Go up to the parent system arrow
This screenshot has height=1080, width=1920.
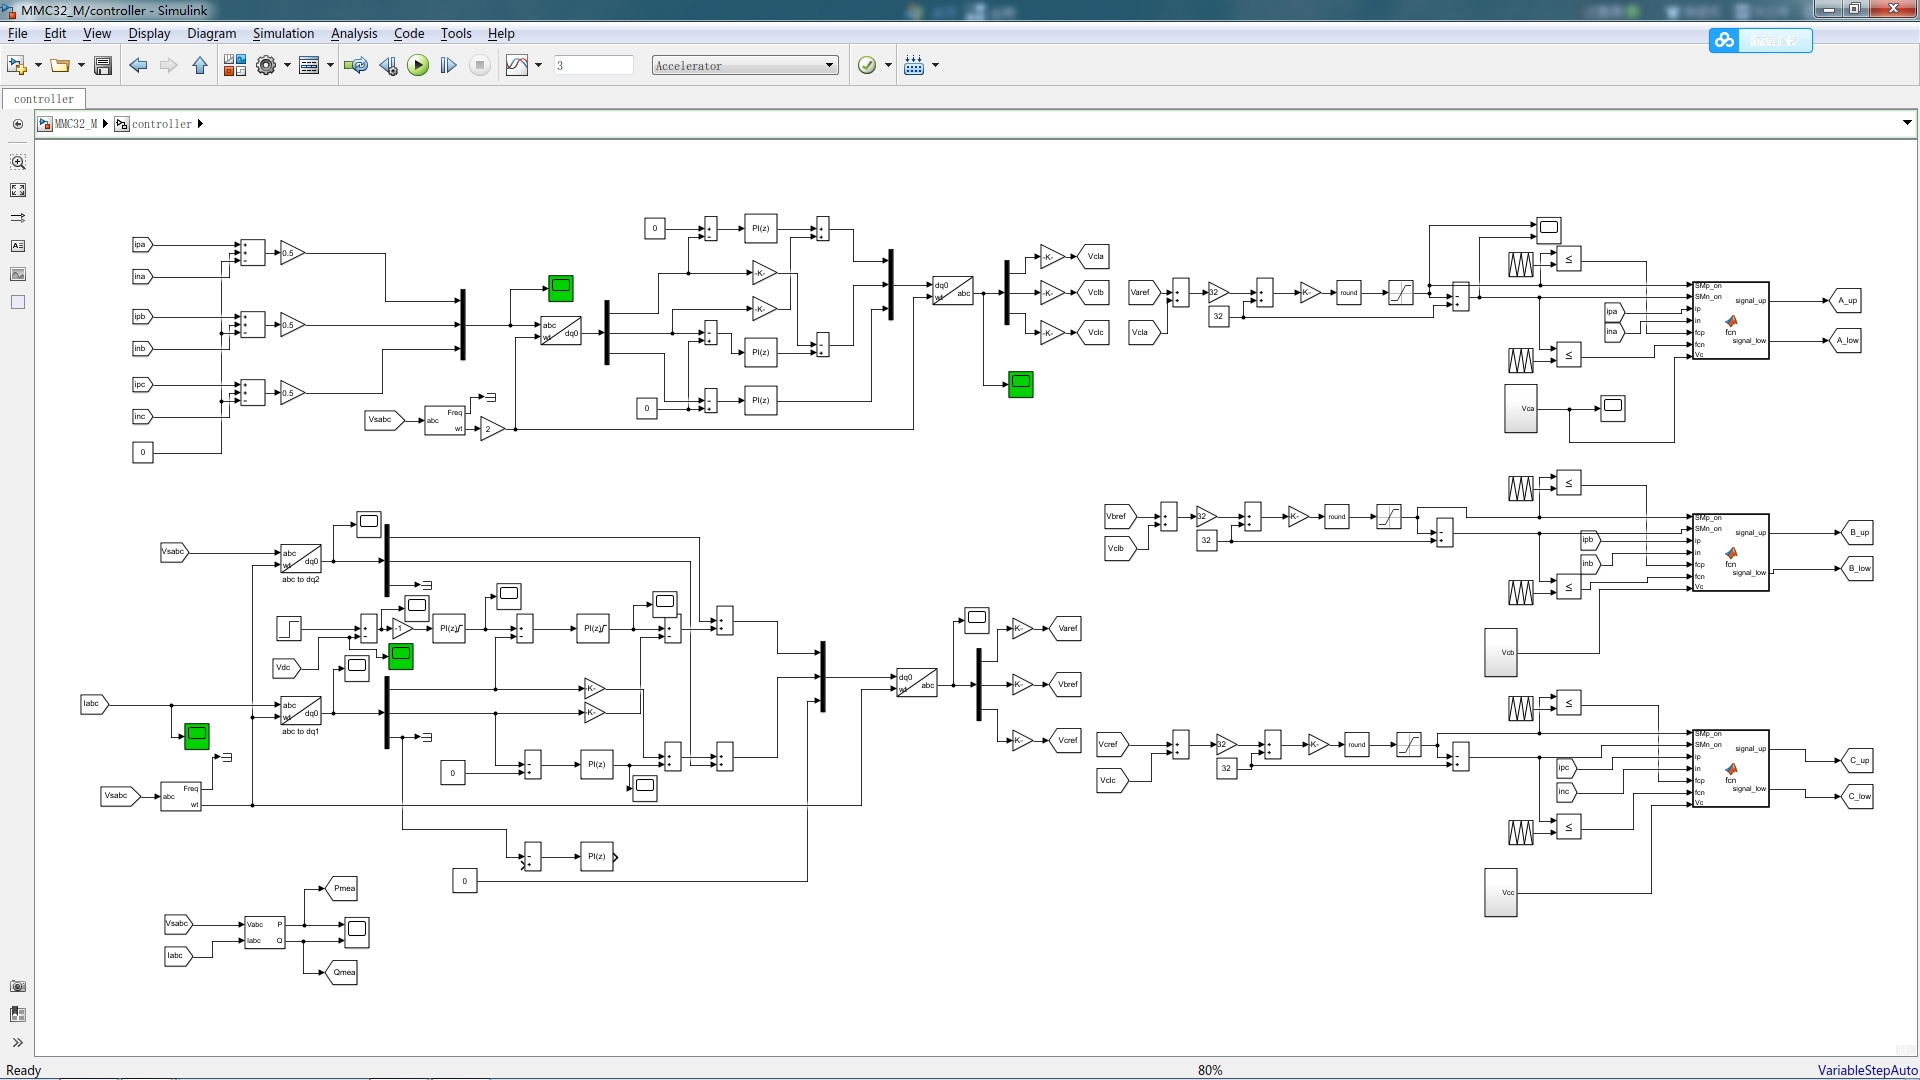coord(200,66)
